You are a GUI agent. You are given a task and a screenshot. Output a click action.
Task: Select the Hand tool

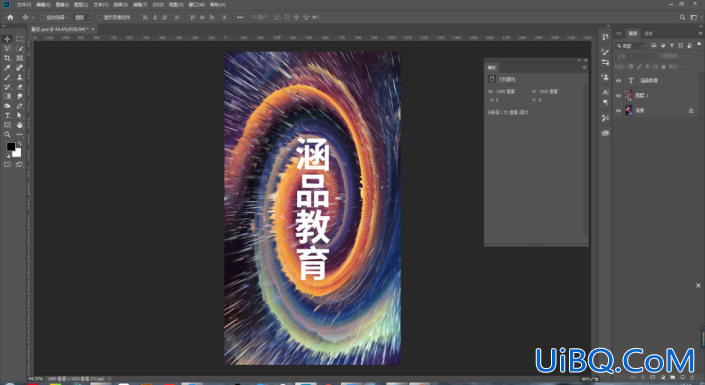(x=19, y=125)
